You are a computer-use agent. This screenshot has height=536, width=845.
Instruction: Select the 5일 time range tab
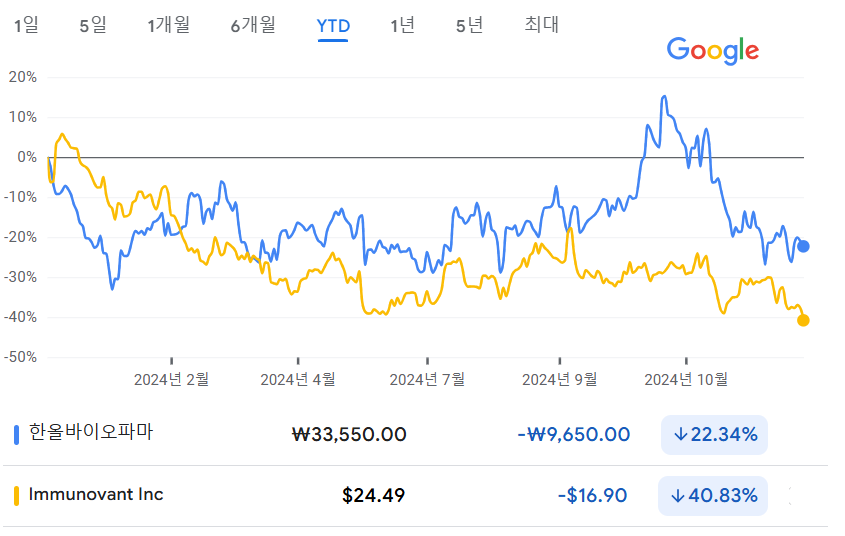point(93,25)
